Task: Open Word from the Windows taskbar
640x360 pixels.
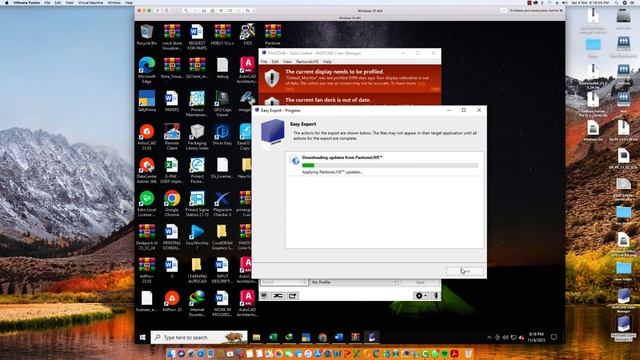Action: click(x=339, y=337)
